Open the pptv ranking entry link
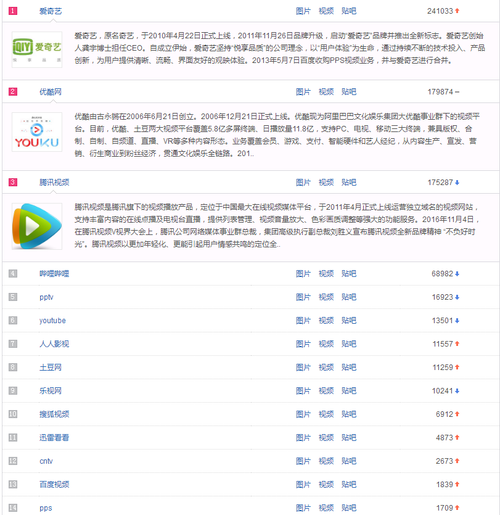Viewport: 500px width, 515px height. (46, 297)
